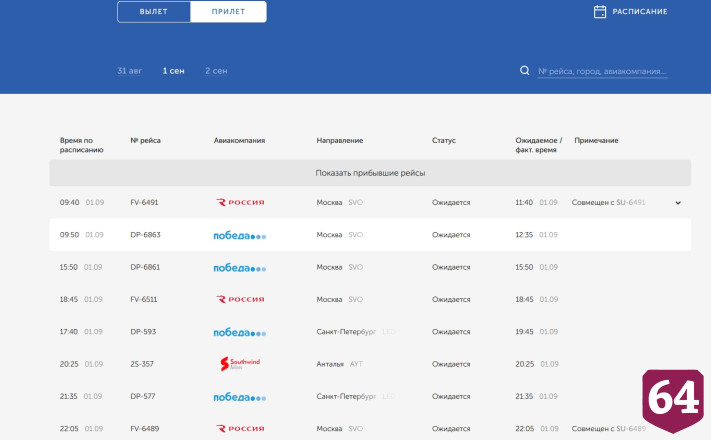Image resolution: width=711 pixels, height=440 pixels.
Task: Select flight number DP-577
Action: pos(142,396)
